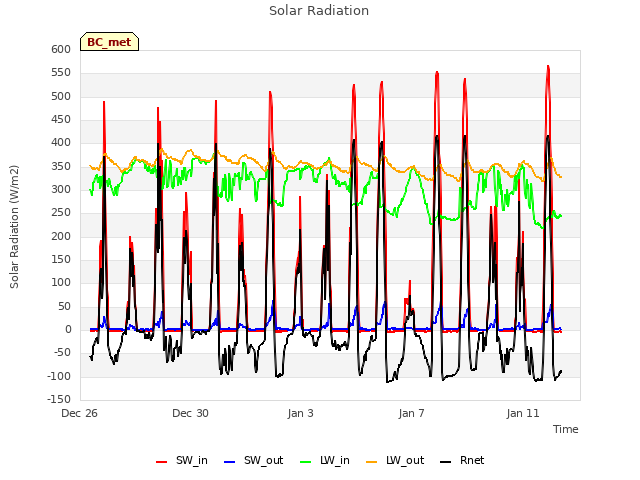Click the Rnet black legend swatch
The height and width of the screenshot is (480, 640).
[446, 462]
